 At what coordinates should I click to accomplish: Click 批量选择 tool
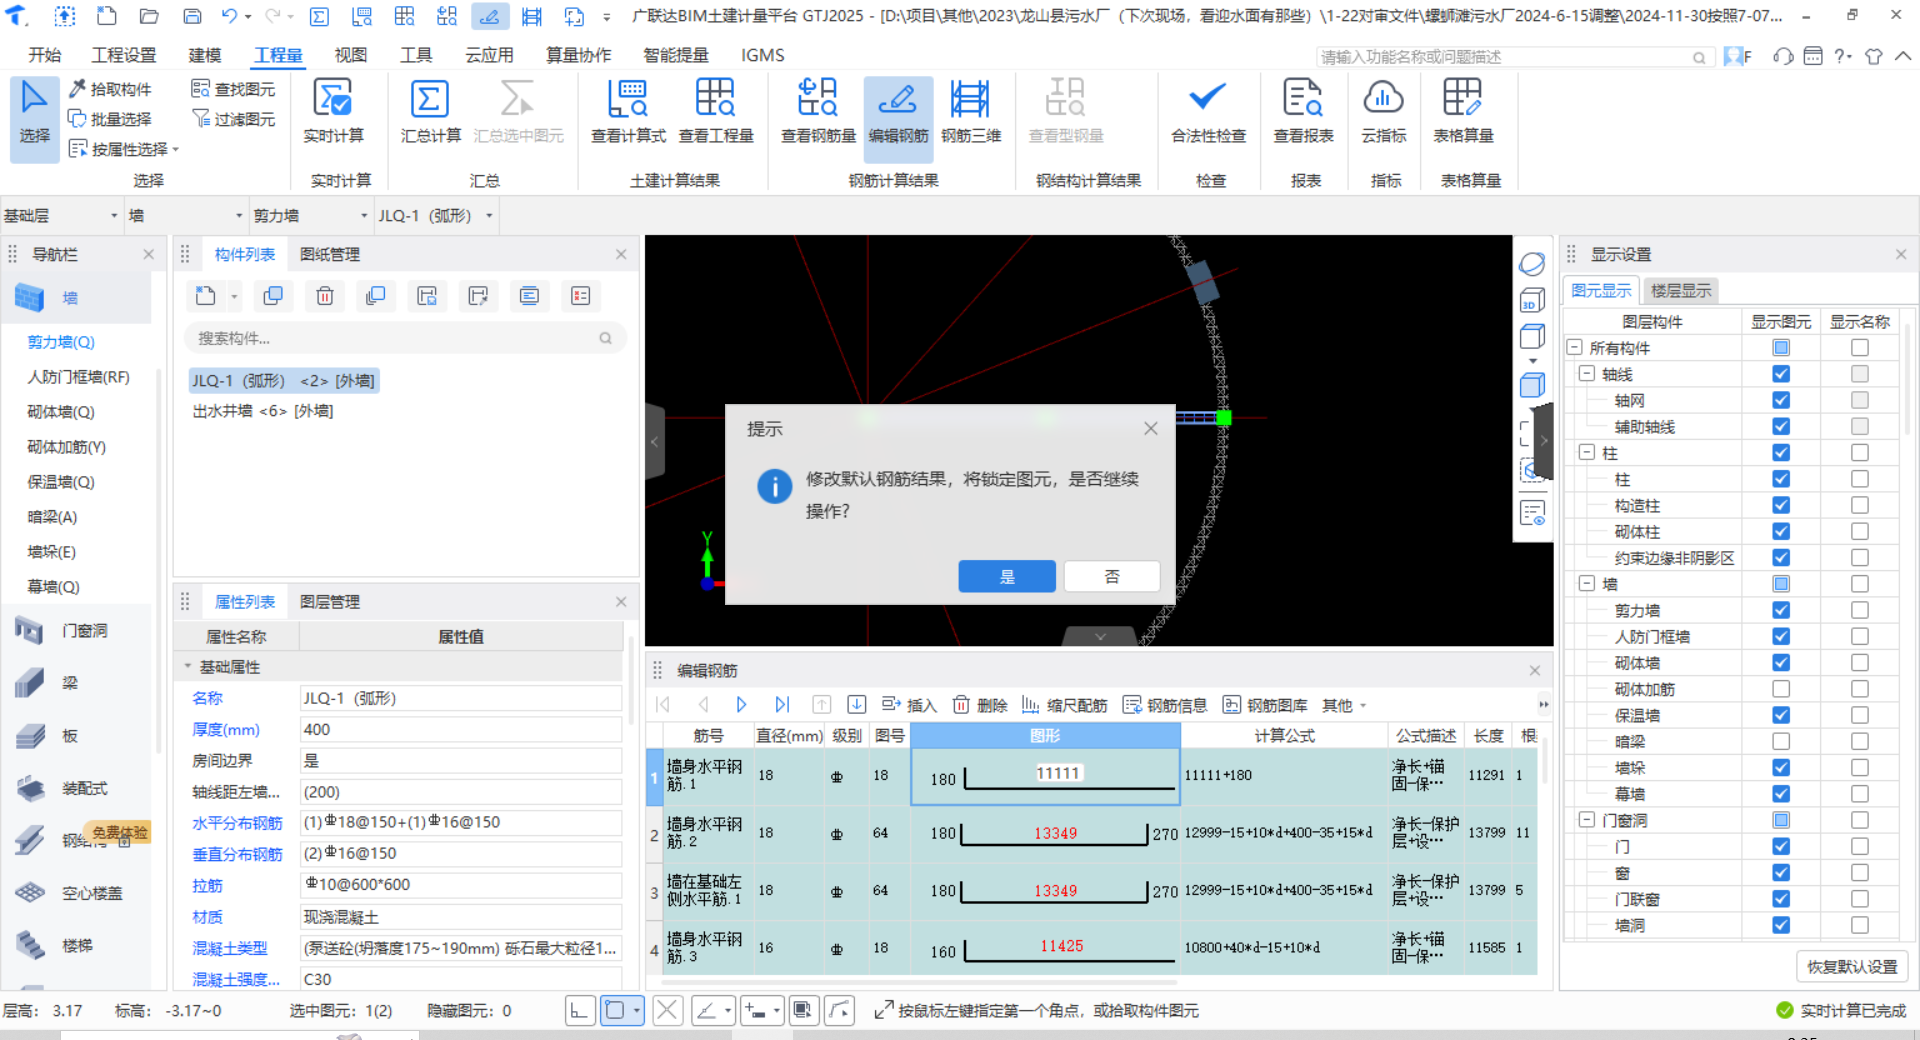110,119
